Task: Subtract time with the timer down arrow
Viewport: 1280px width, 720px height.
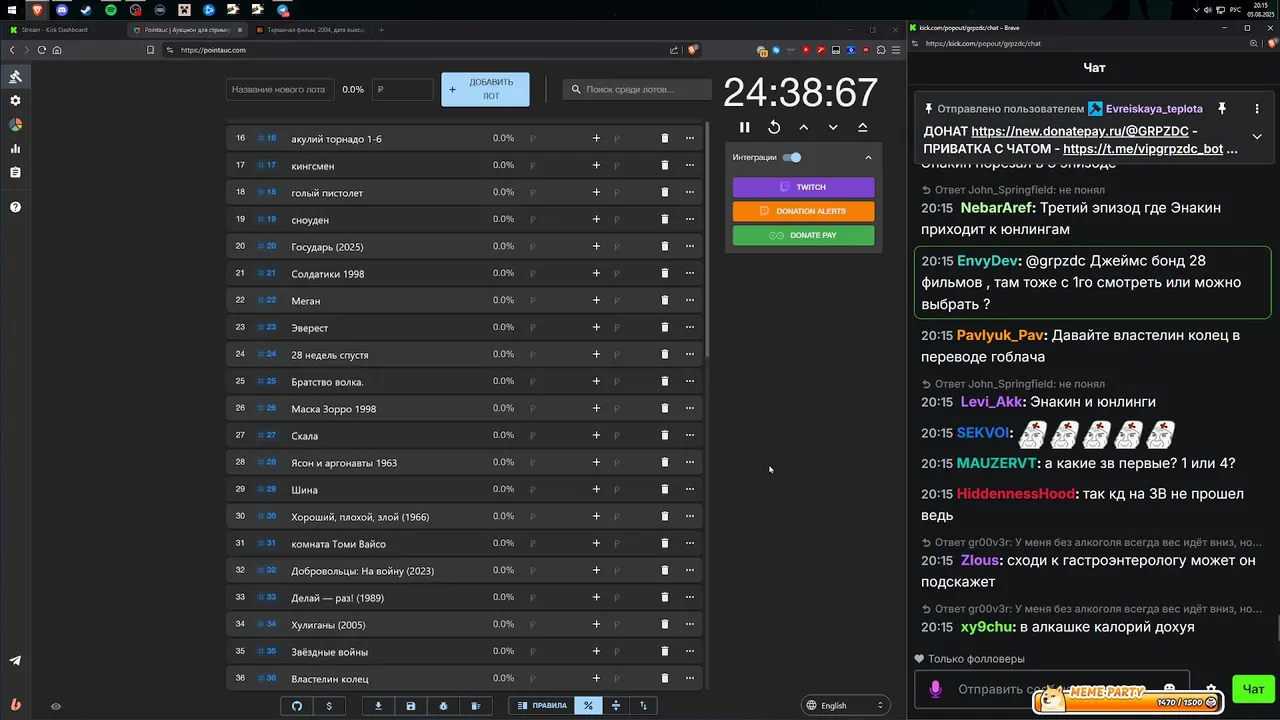Action: [x=833, y=127]
